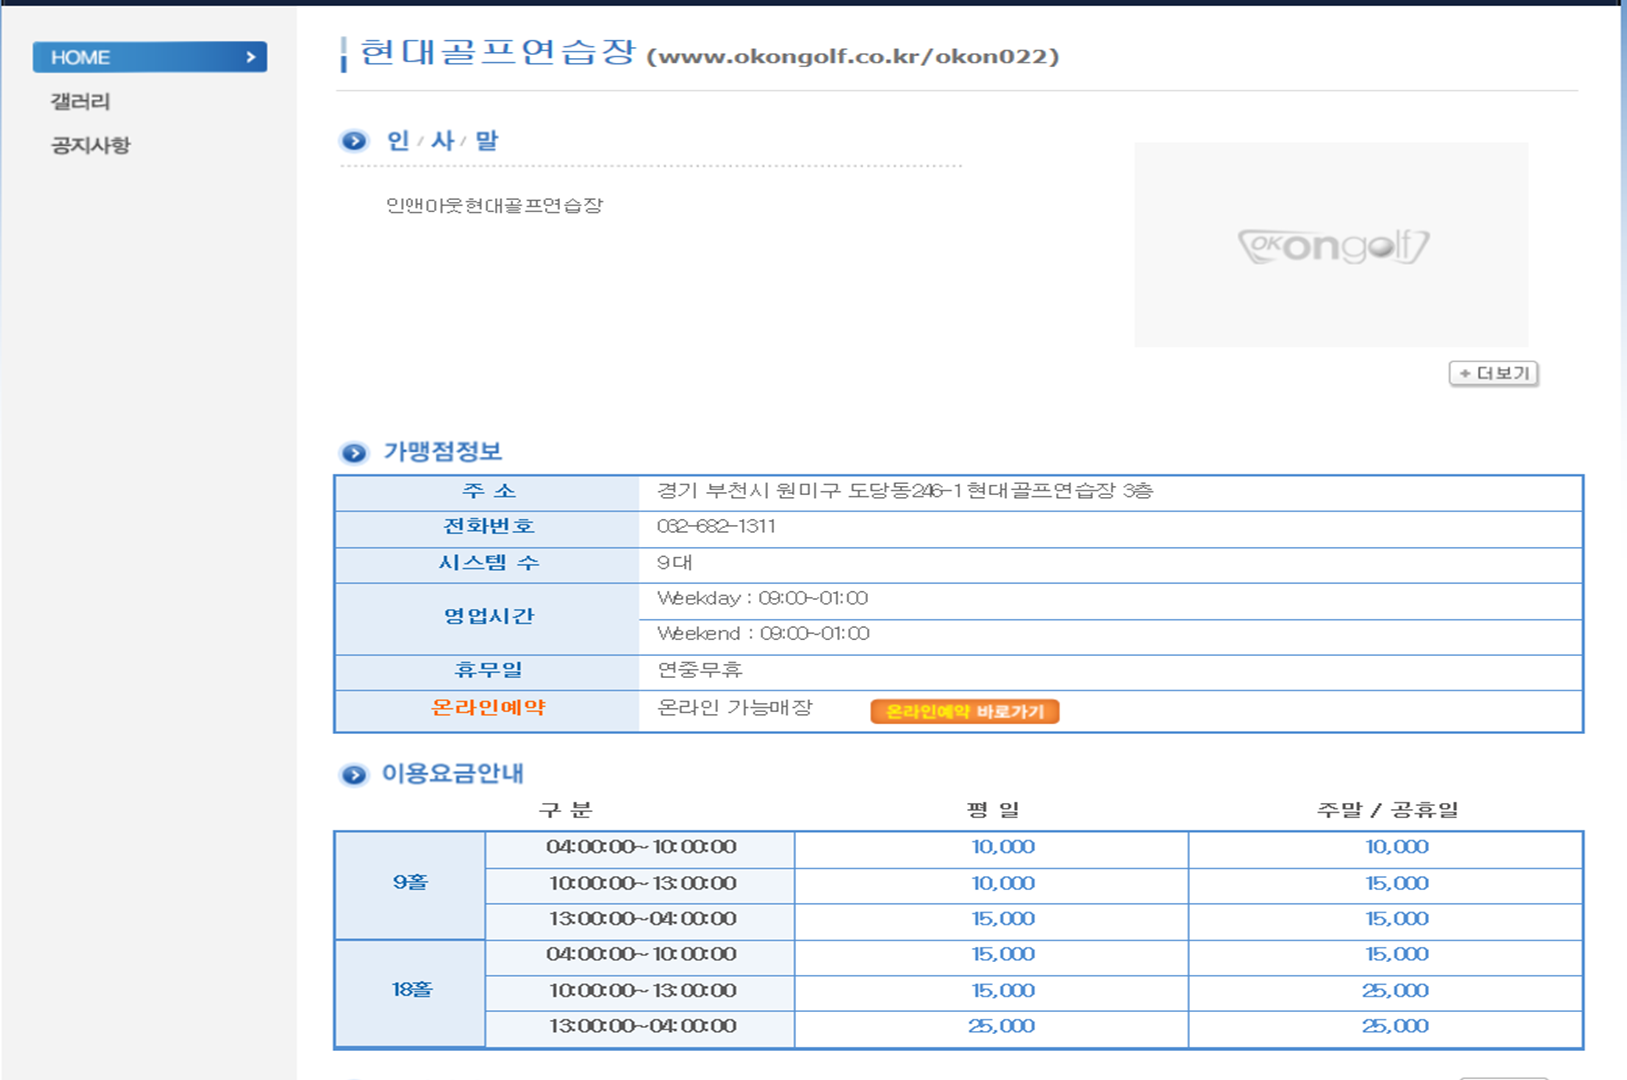Open the 갤러리 menu
Screen dimensions: 1627x1080
(81, 102)
